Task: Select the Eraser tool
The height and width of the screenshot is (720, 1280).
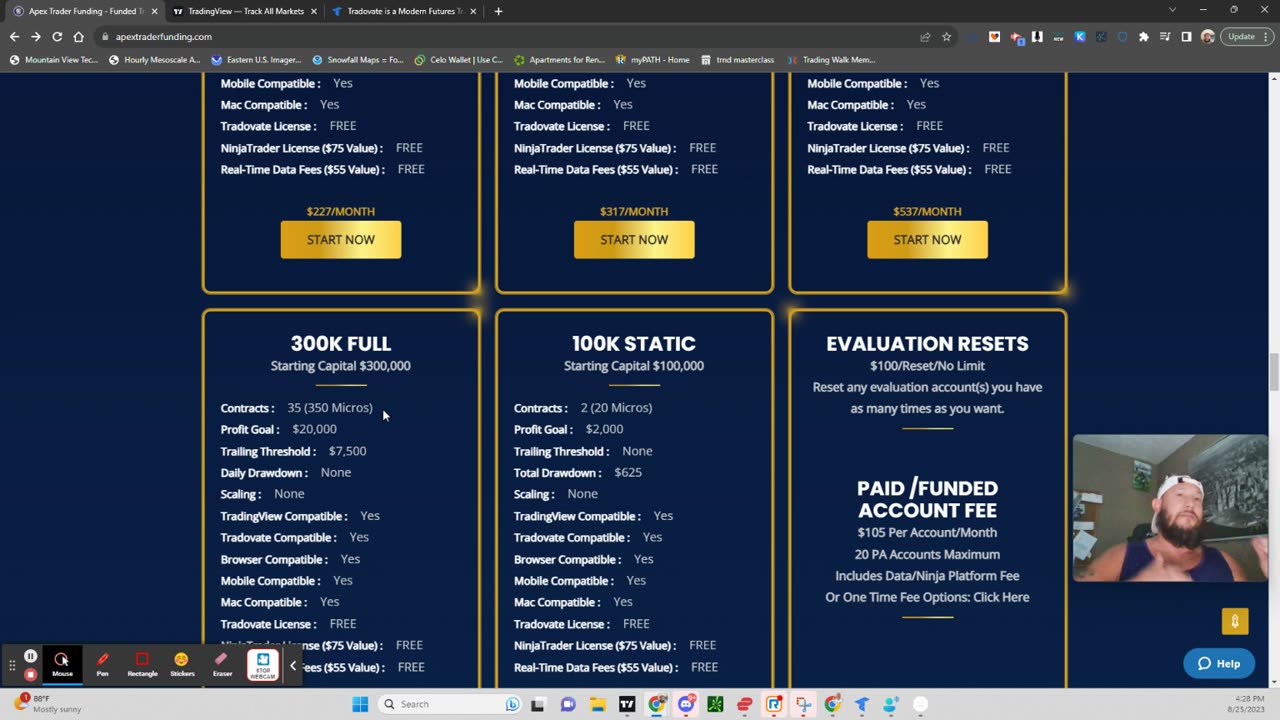Action: tap(222, 663)
